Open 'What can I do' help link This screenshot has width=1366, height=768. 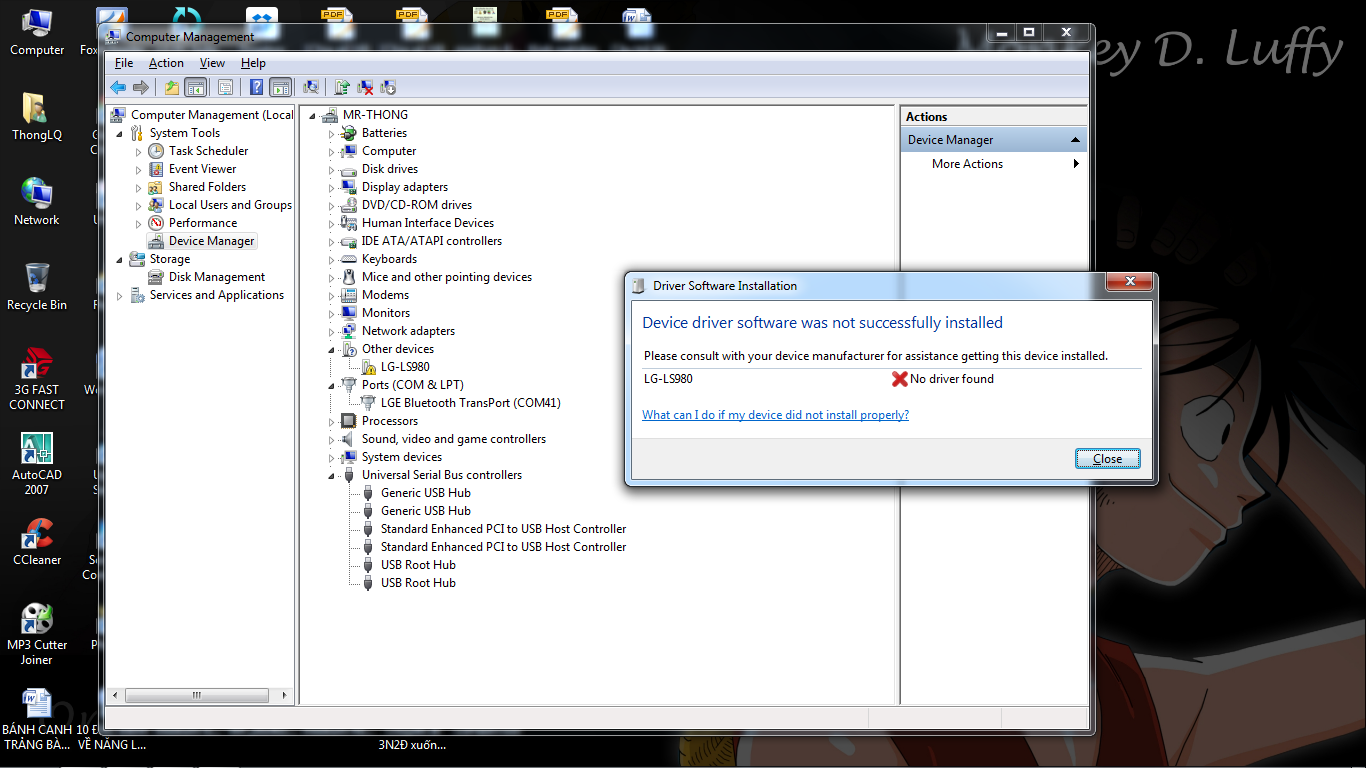click(x=775, y=415)
